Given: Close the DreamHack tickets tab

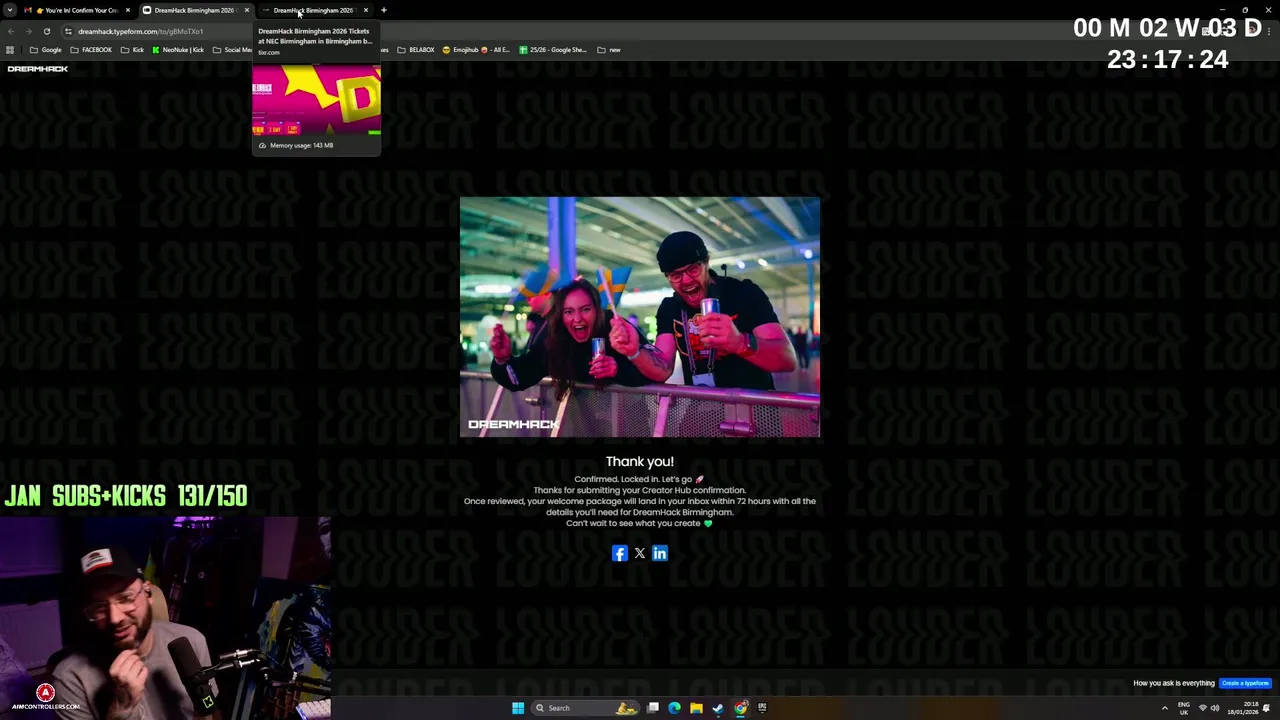Looking at the screenshot, I should tap(366, 10).
